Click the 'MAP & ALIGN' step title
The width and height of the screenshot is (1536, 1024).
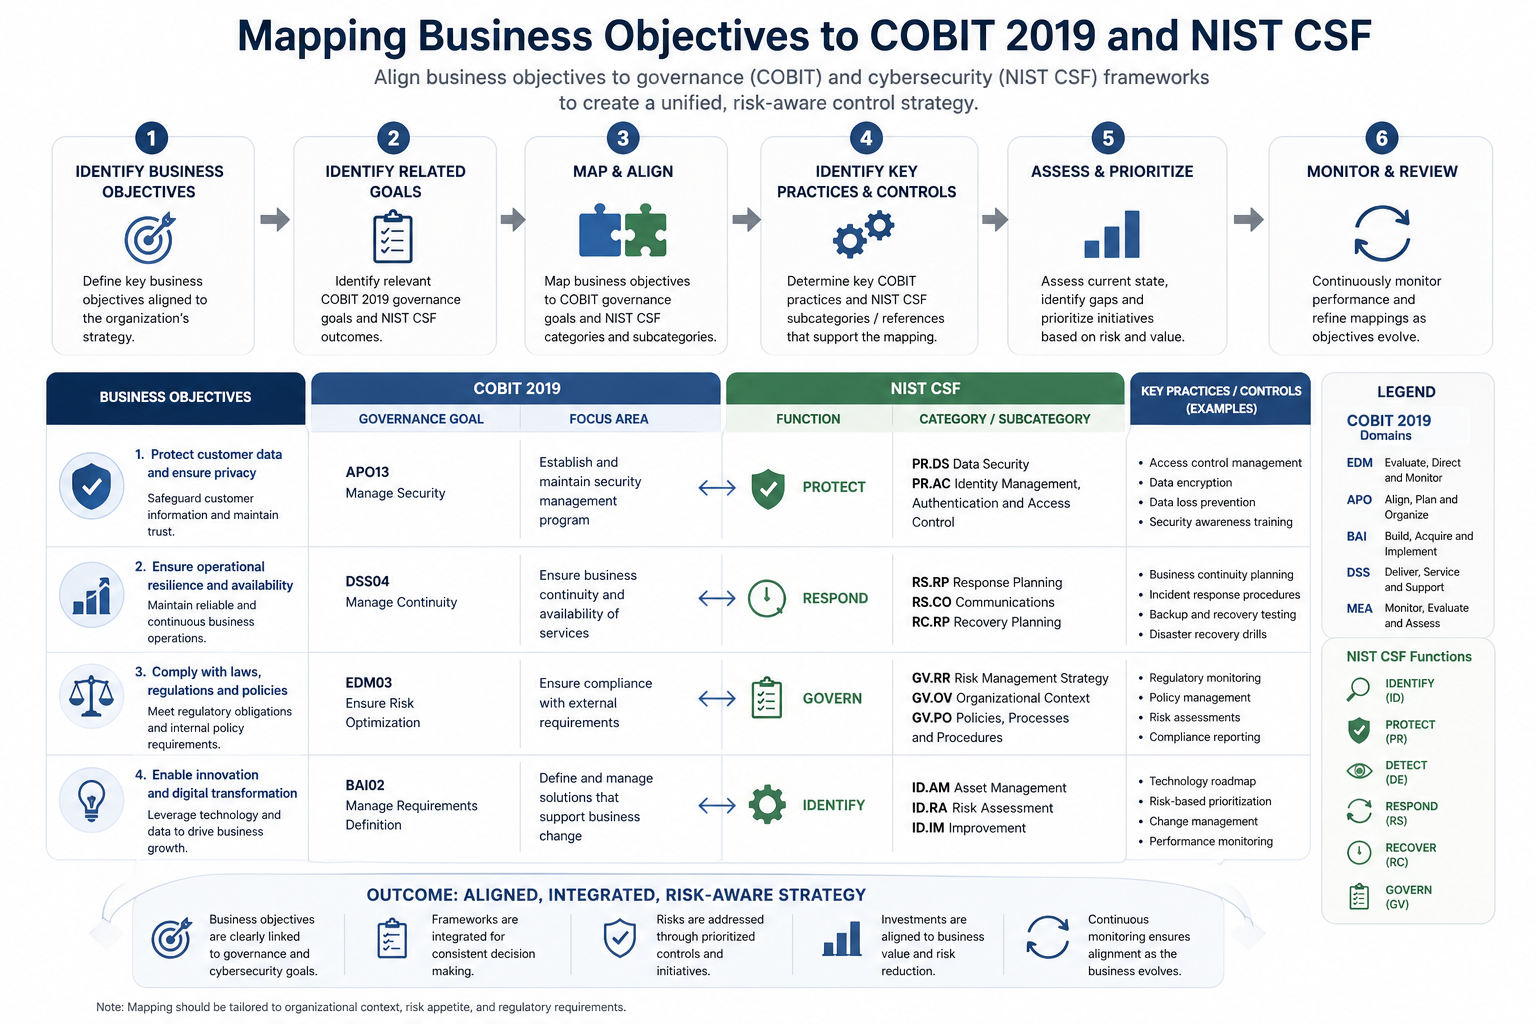coord(623,171)
